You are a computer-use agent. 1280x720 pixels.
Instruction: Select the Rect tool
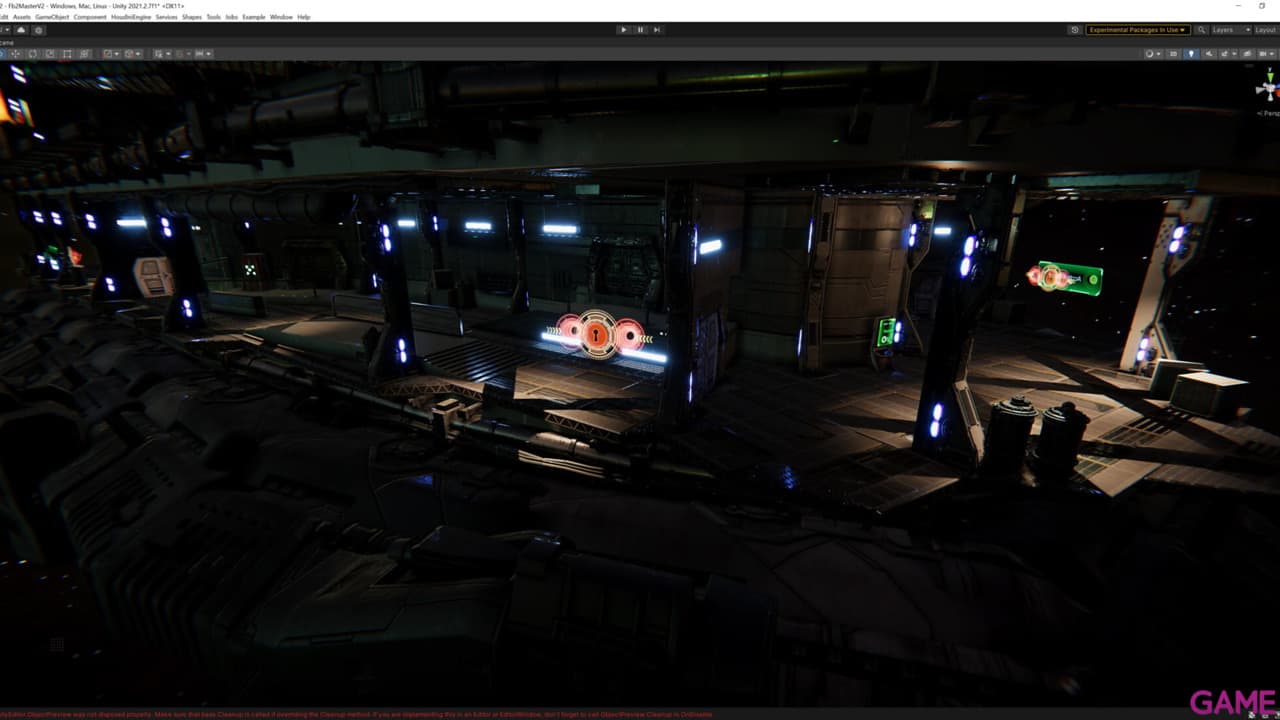[67, 54]
